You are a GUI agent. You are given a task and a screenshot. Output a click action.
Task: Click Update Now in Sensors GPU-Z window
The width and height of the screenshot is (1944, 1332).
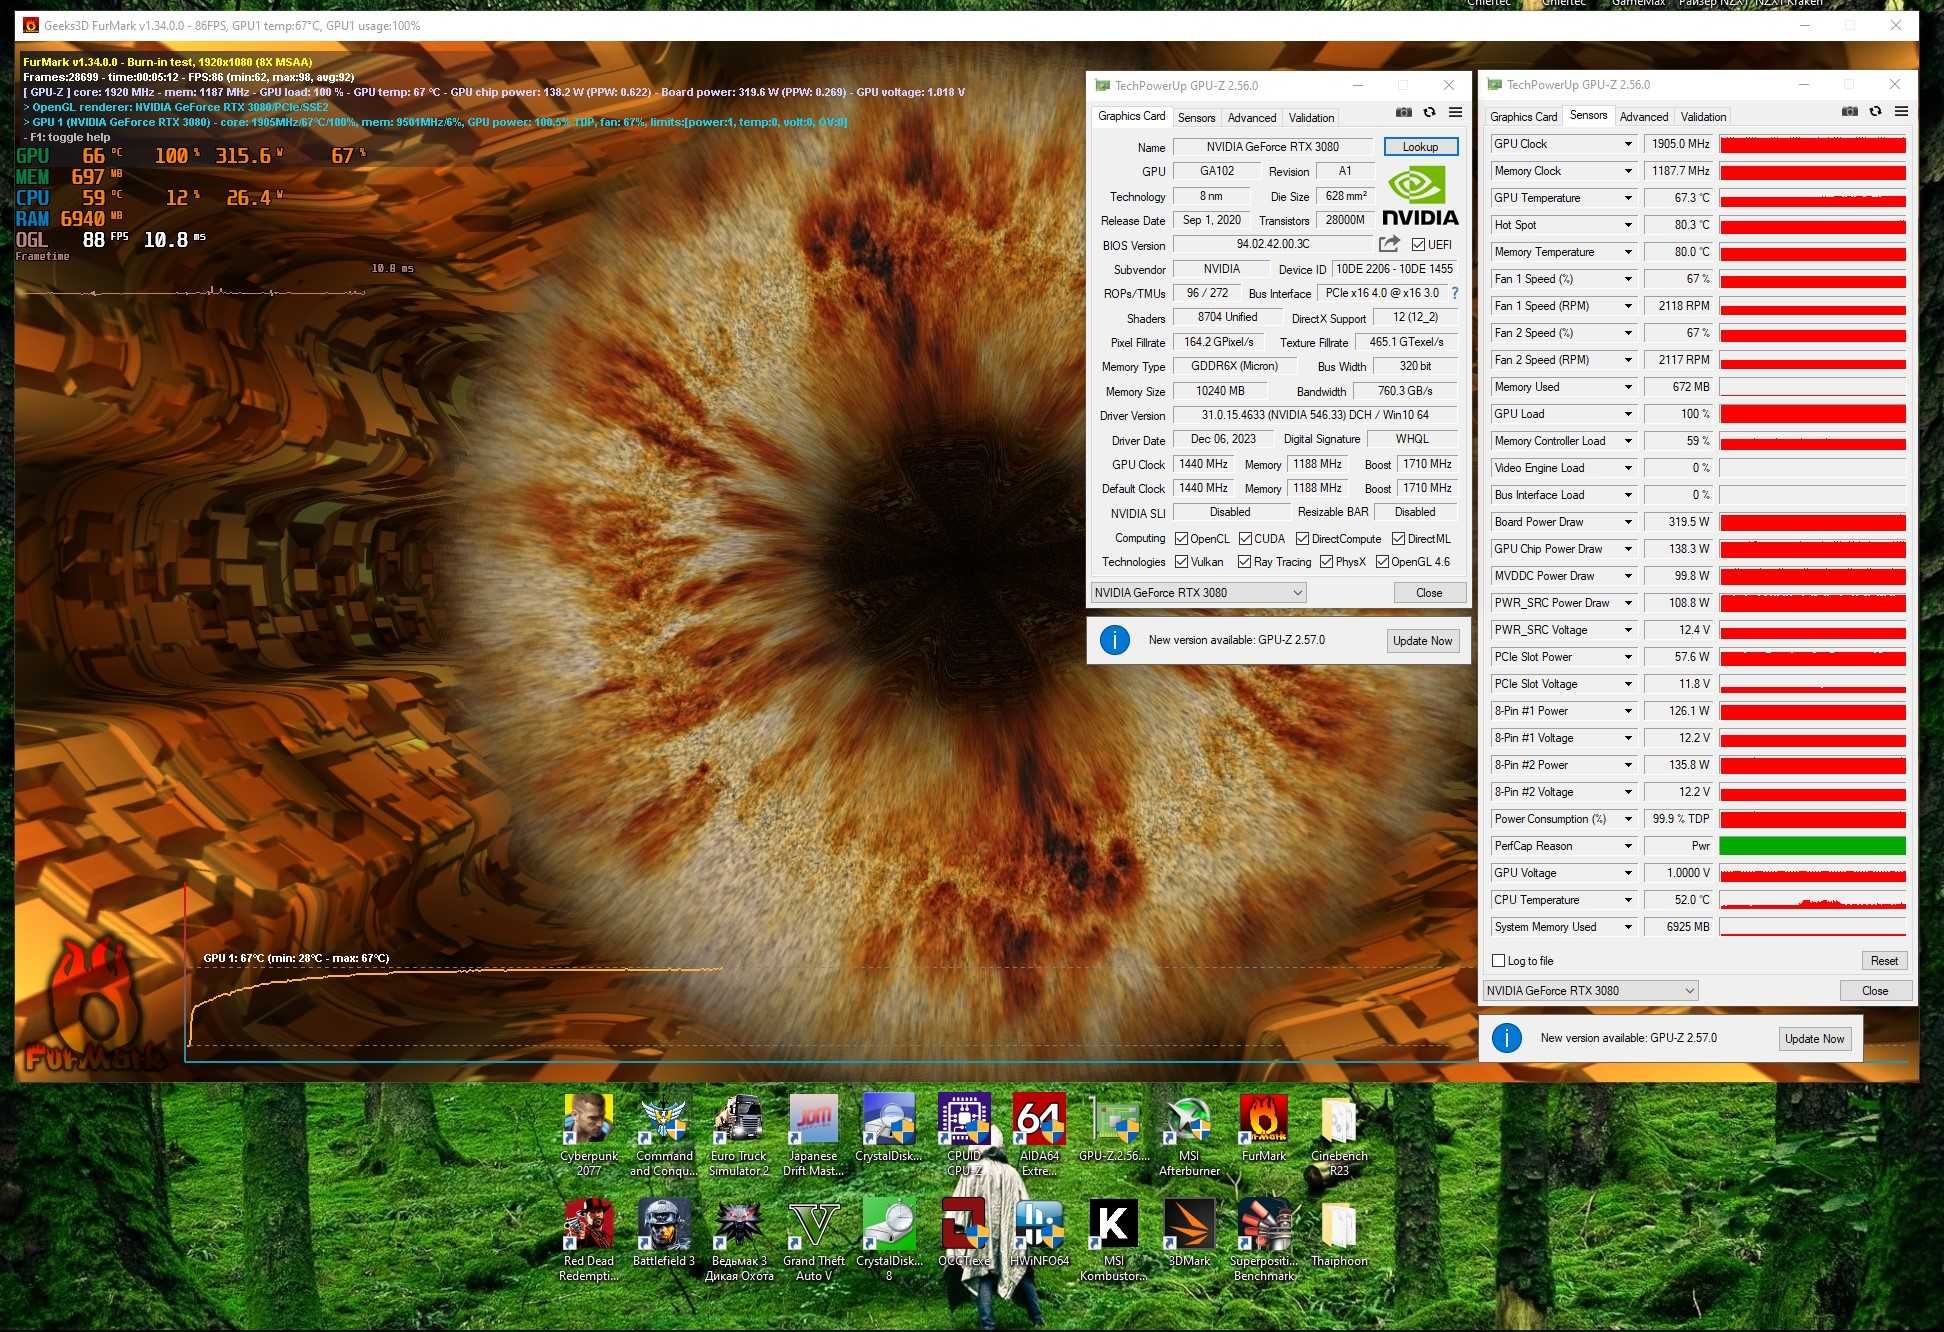(x=1814, y=1039)
